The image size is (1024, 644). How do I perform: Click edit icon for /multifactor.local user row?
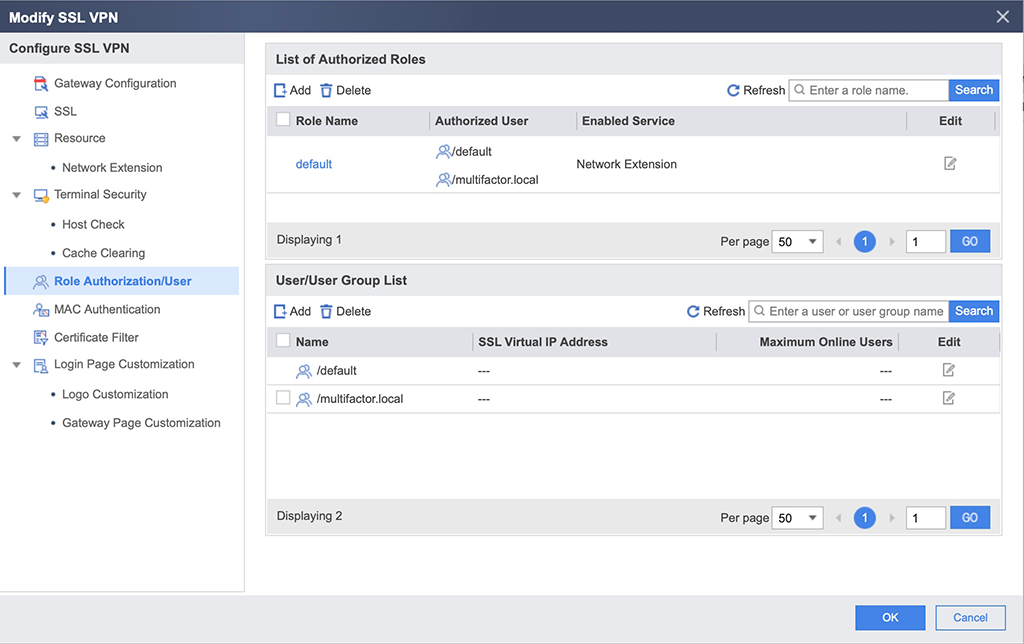pyautogui.click(x=949, y=398)
